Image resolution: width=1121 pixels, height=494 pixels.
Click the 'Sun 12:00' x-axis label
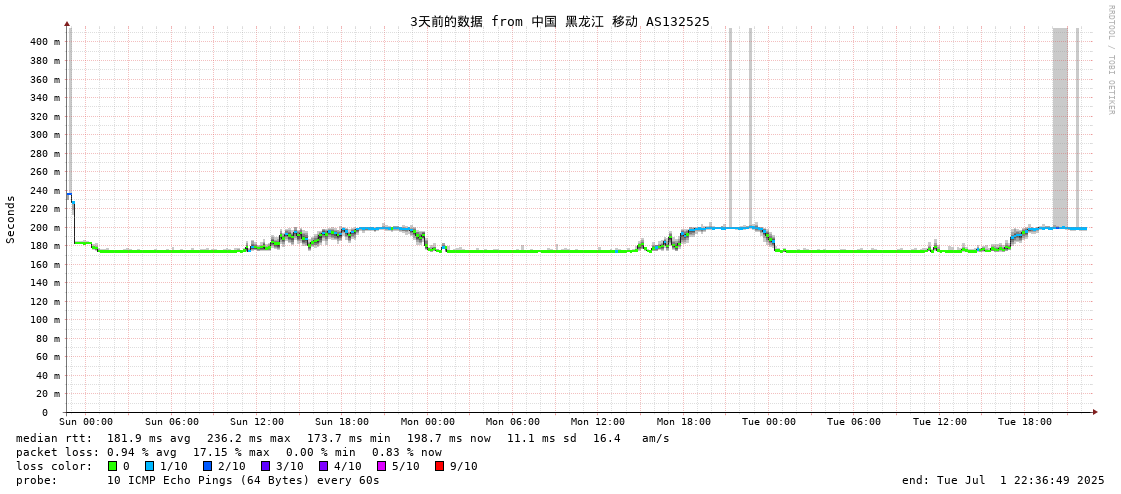pos(257,422)
